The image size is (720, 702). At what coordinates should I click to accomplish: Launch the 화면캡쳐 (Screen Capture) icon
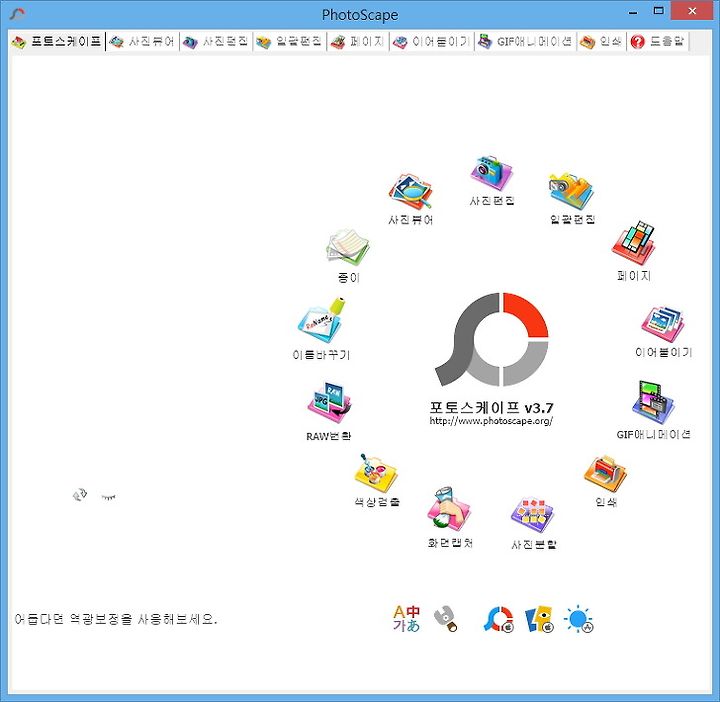tap(449, 510)
